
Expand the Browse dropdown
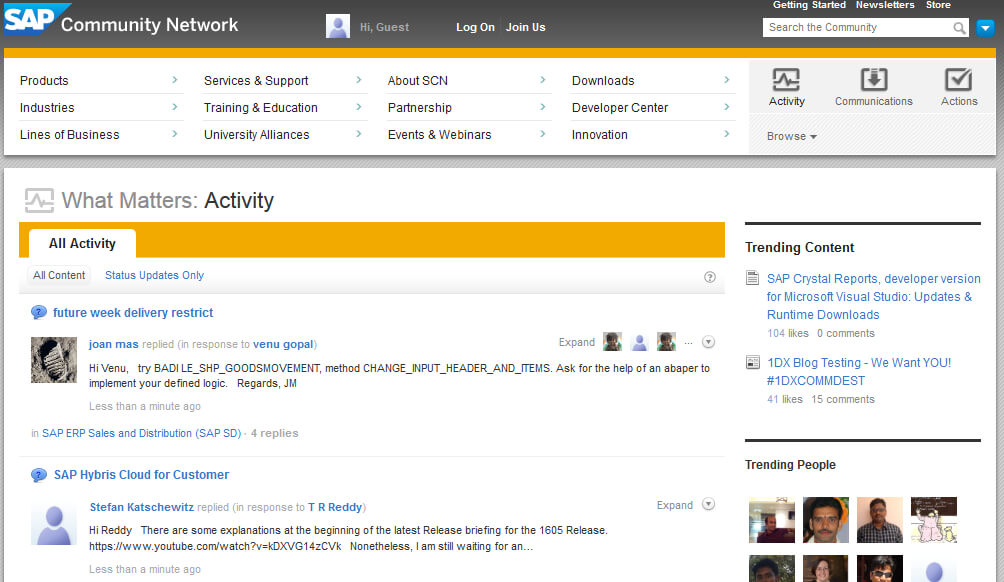[x=791, y=136]
